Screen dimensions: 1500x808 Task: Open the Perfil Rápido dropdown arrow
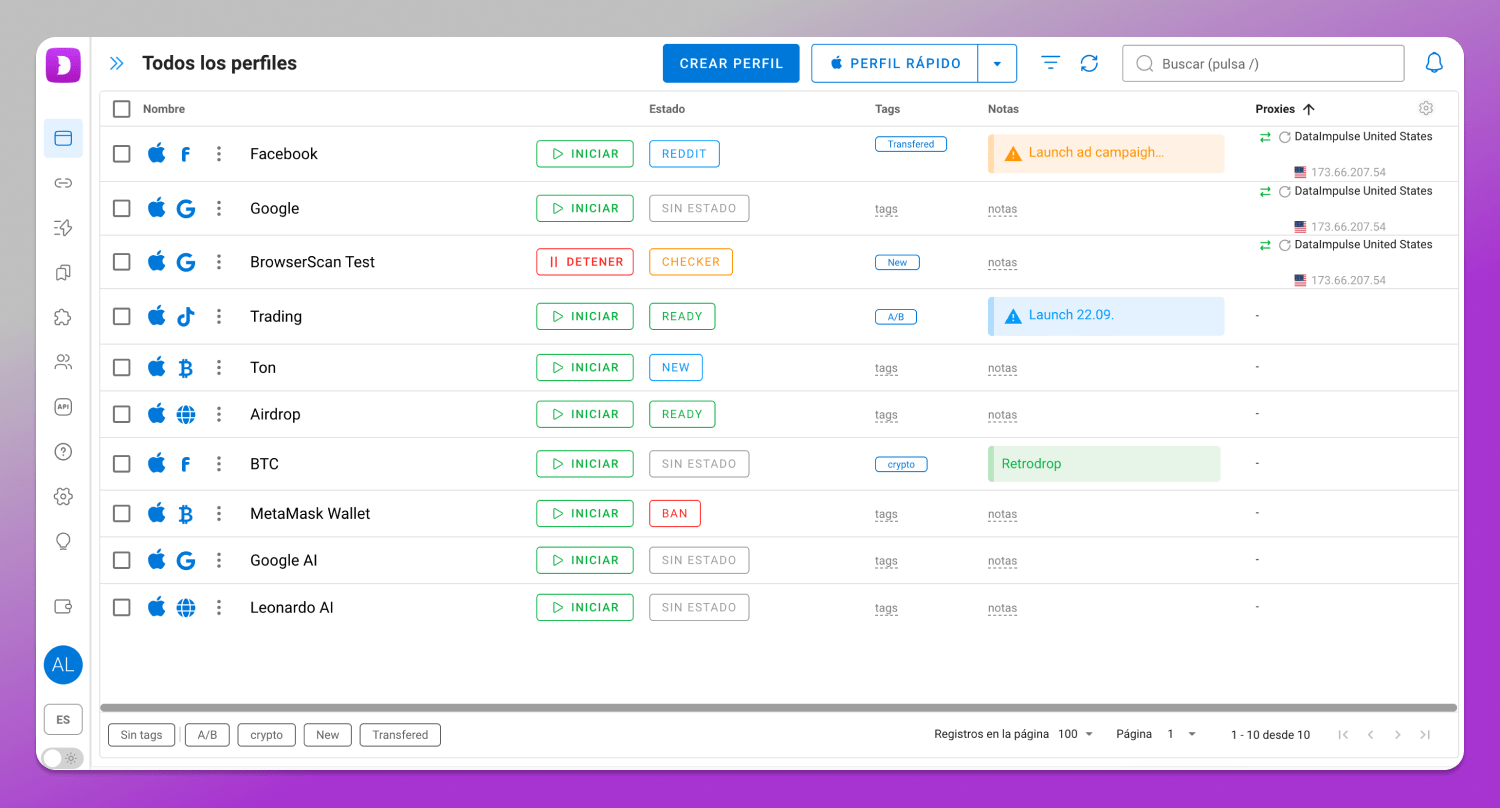tap(997, 63)
